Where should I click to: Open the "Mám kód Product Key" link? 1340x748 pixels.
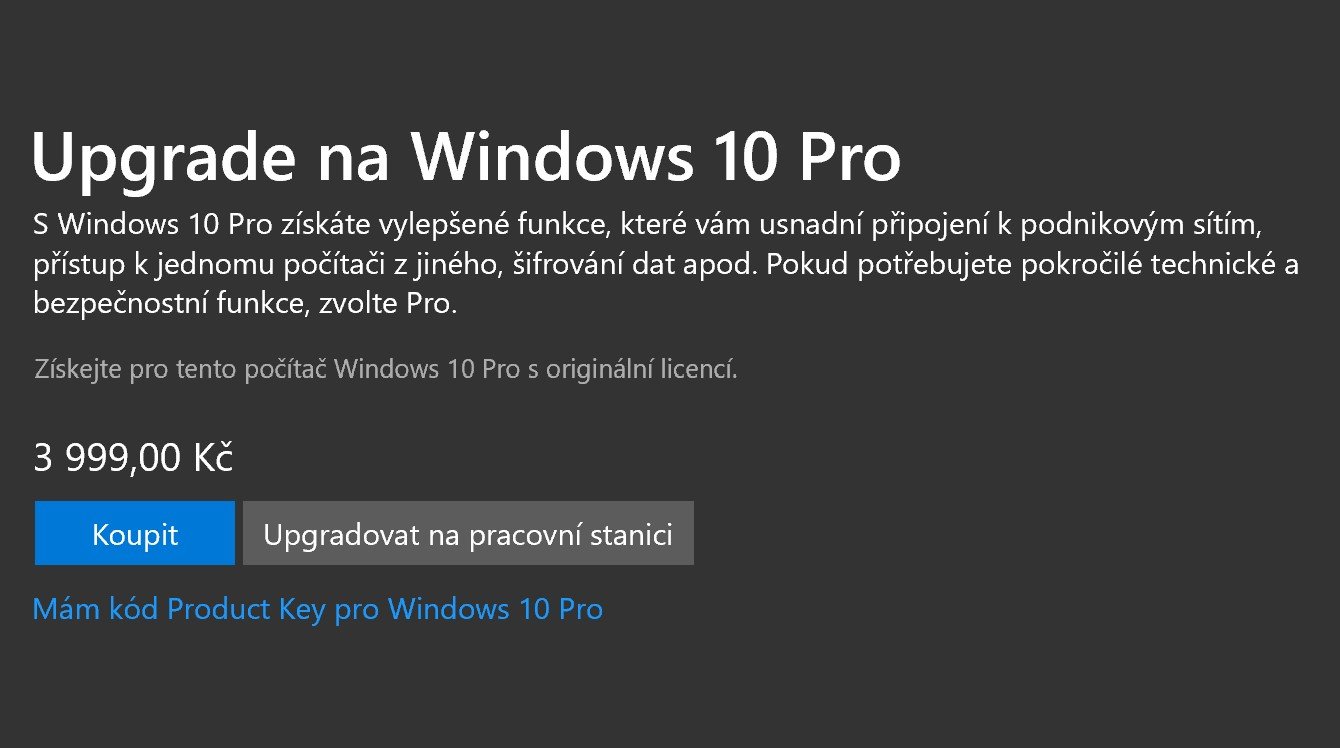[x=317, y=609]
